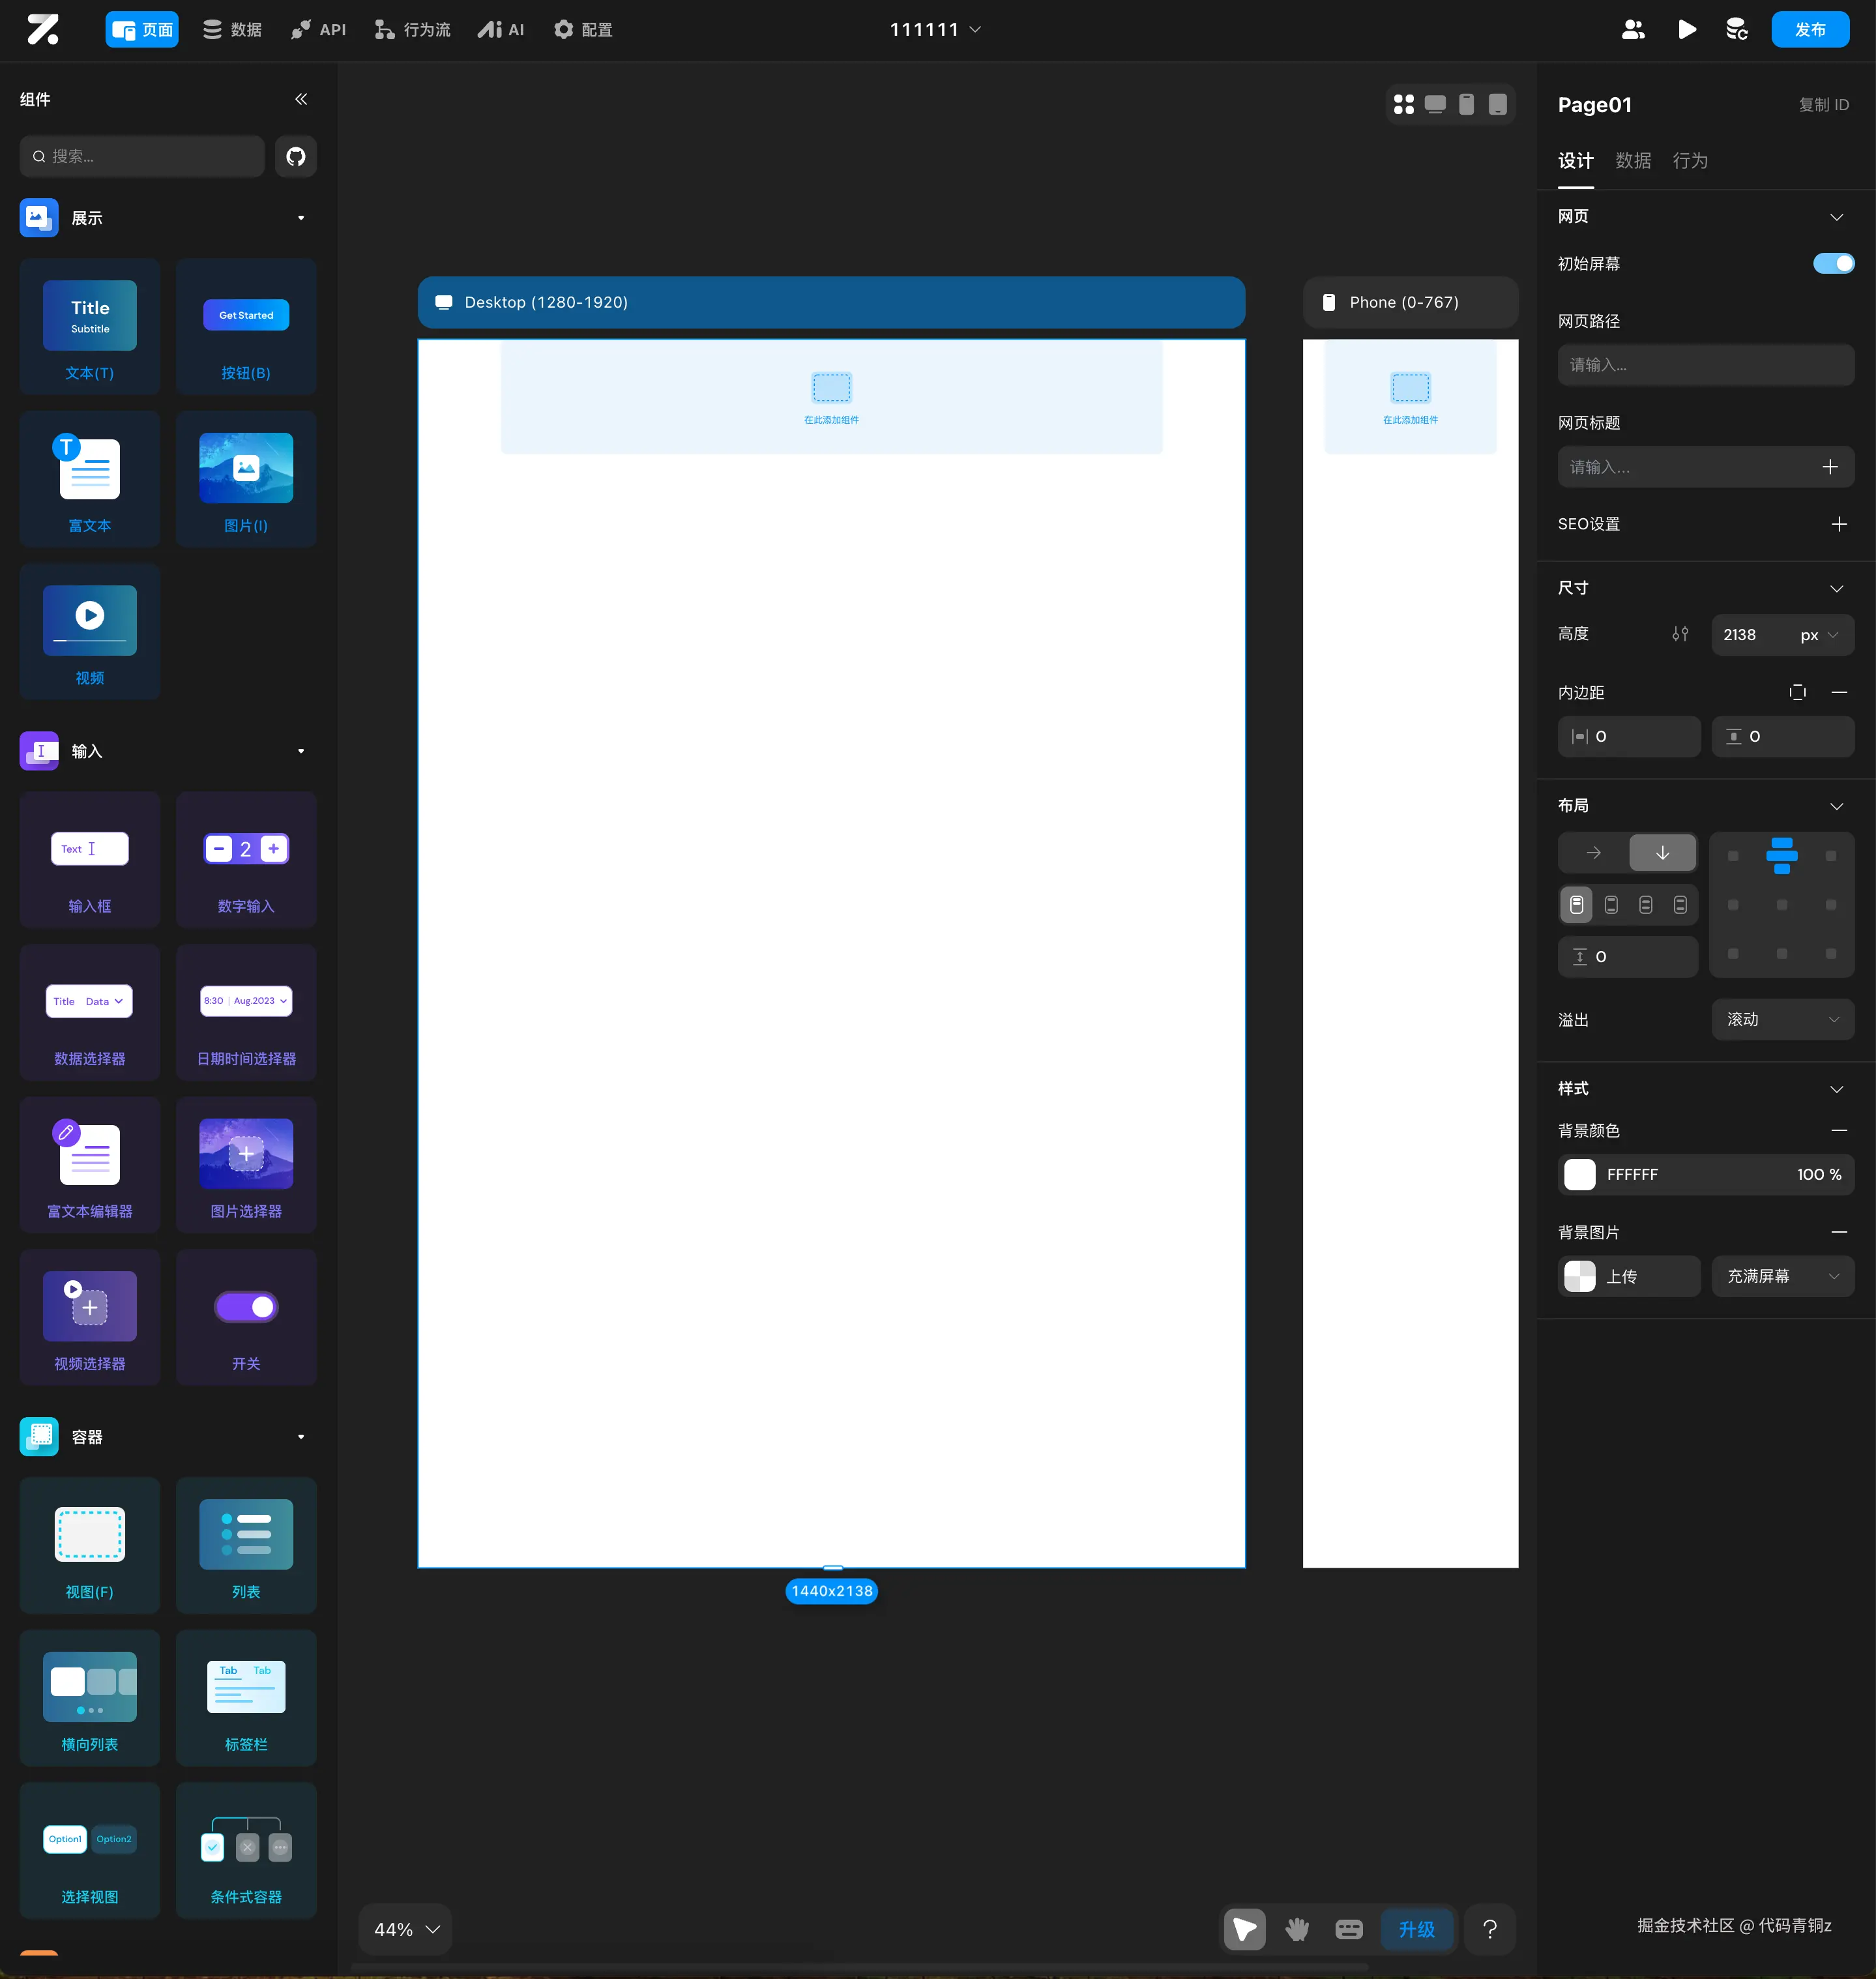The width and height of the screenshot is (1876, 1979).
Task: Click the 发布 publish button
Action: (x=1809, y=29)
